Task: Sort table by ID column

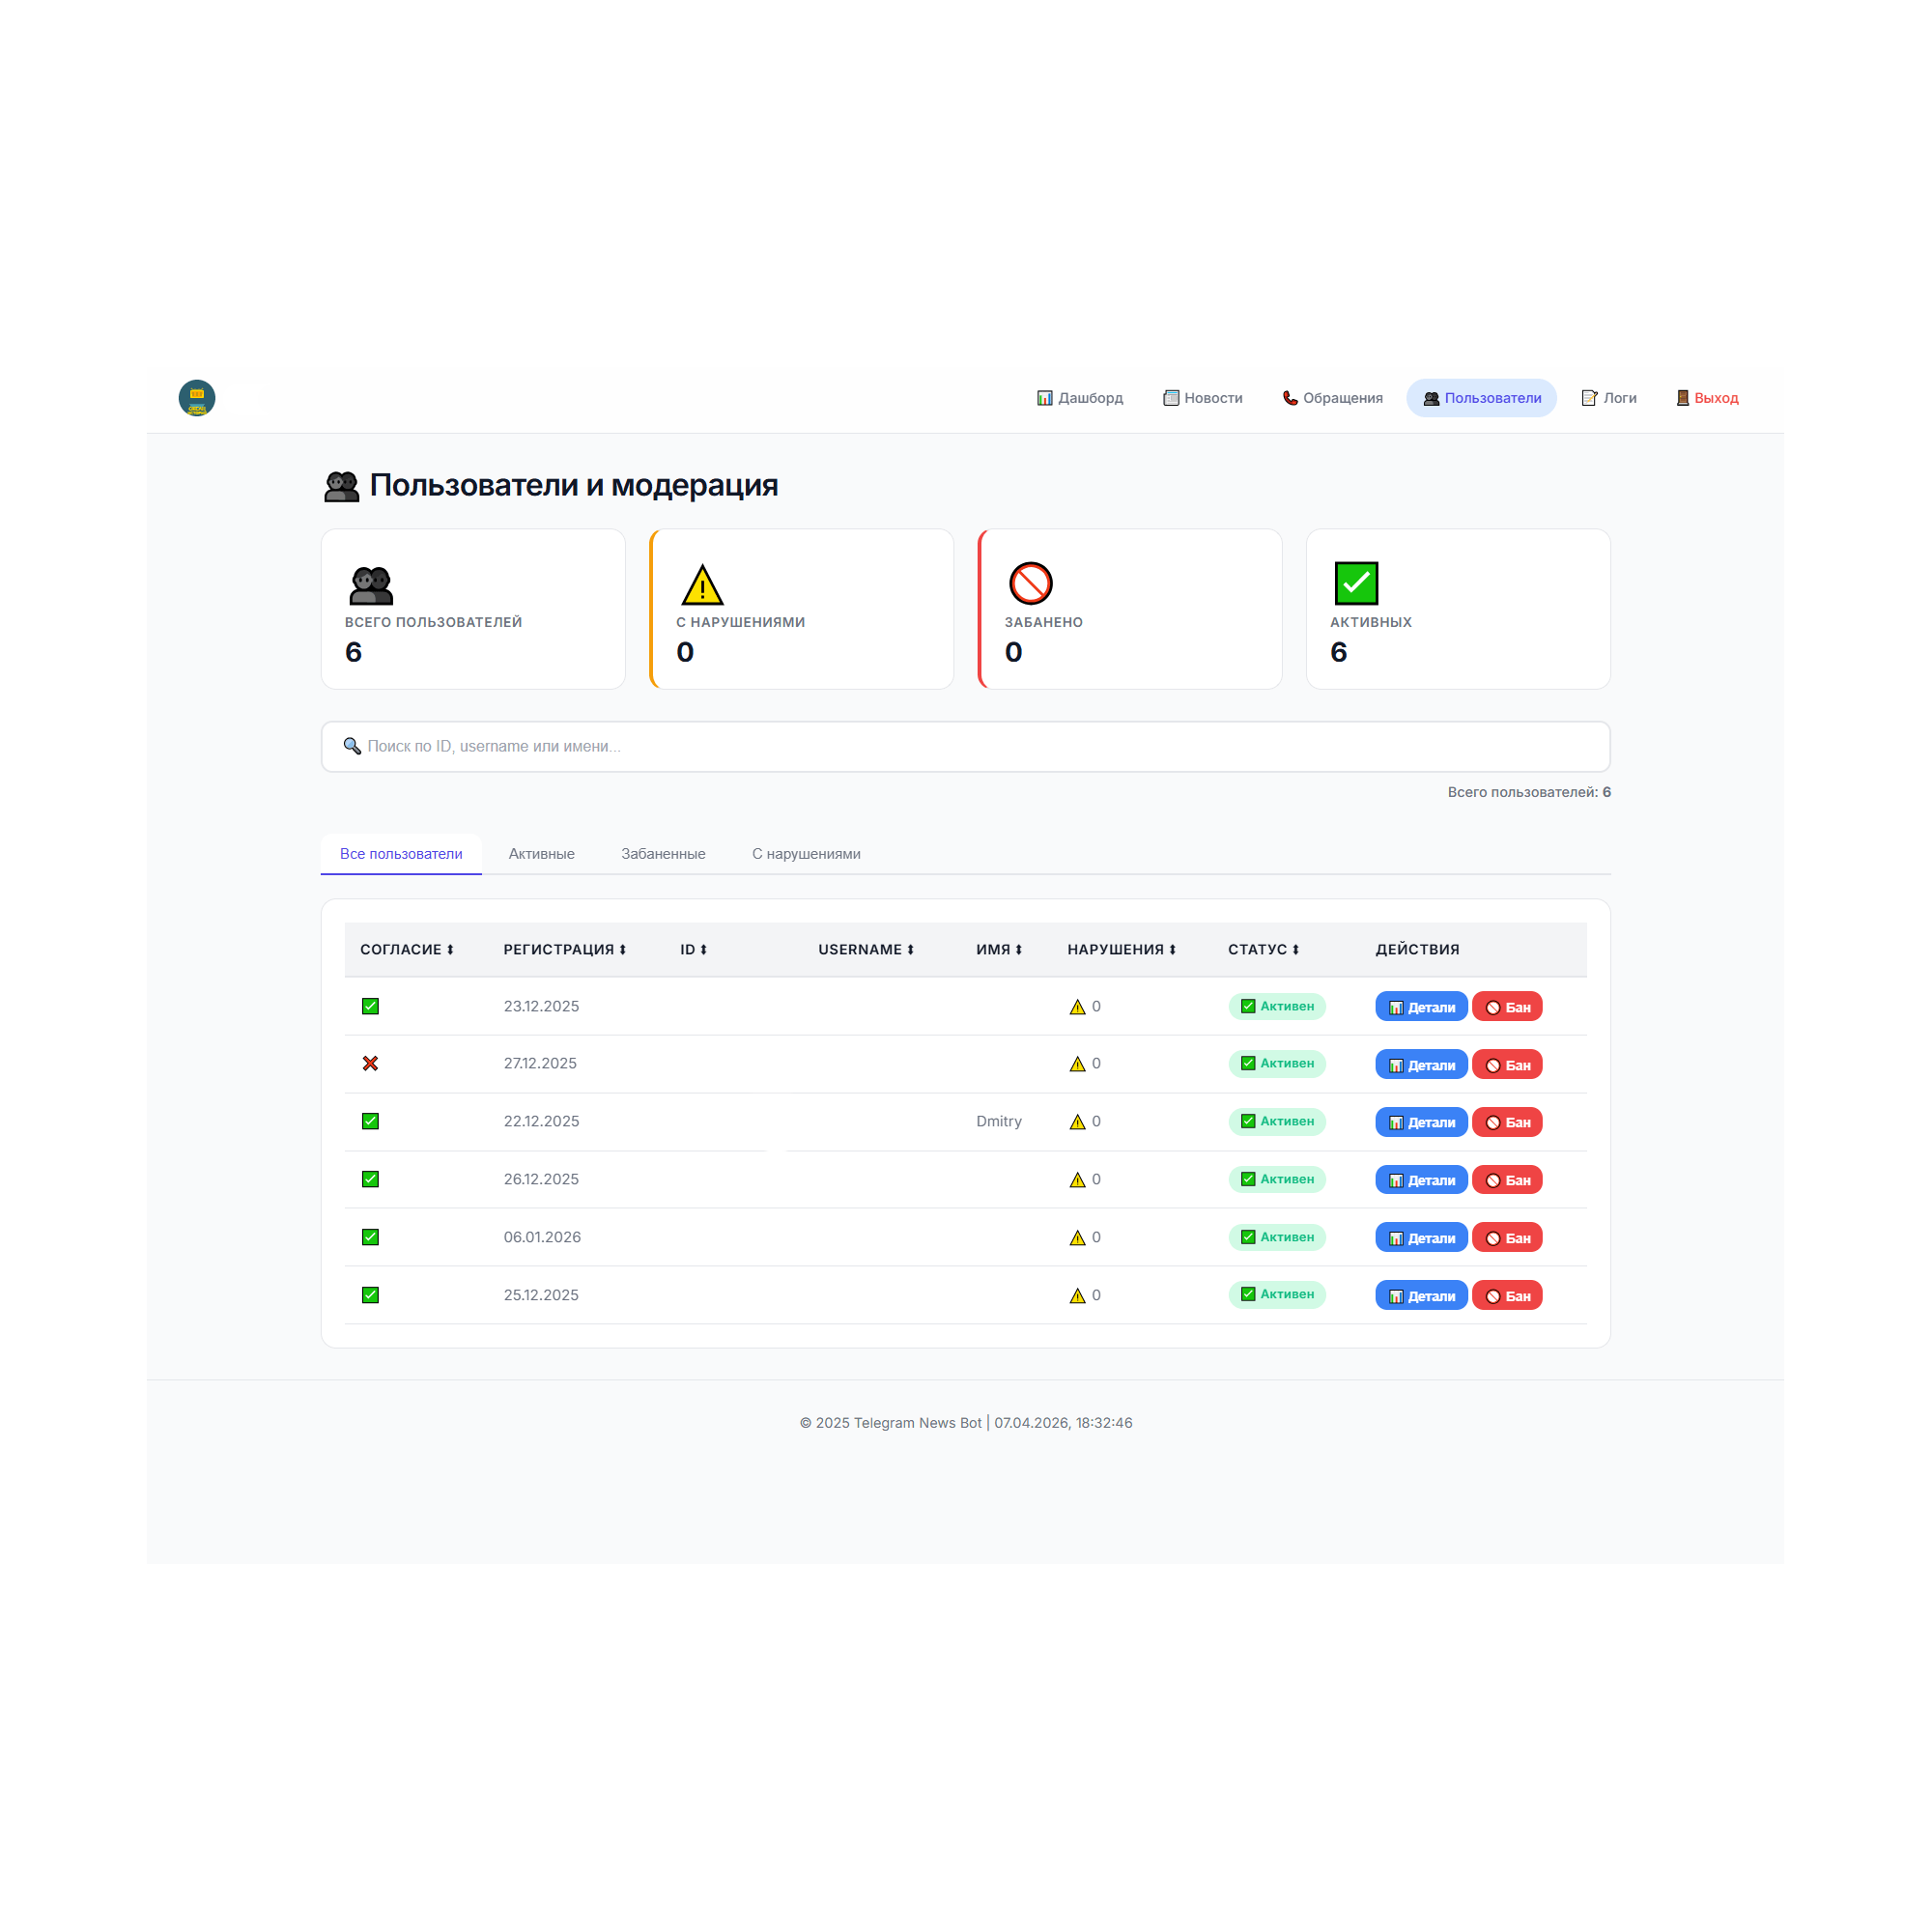Action: point(694,949)
